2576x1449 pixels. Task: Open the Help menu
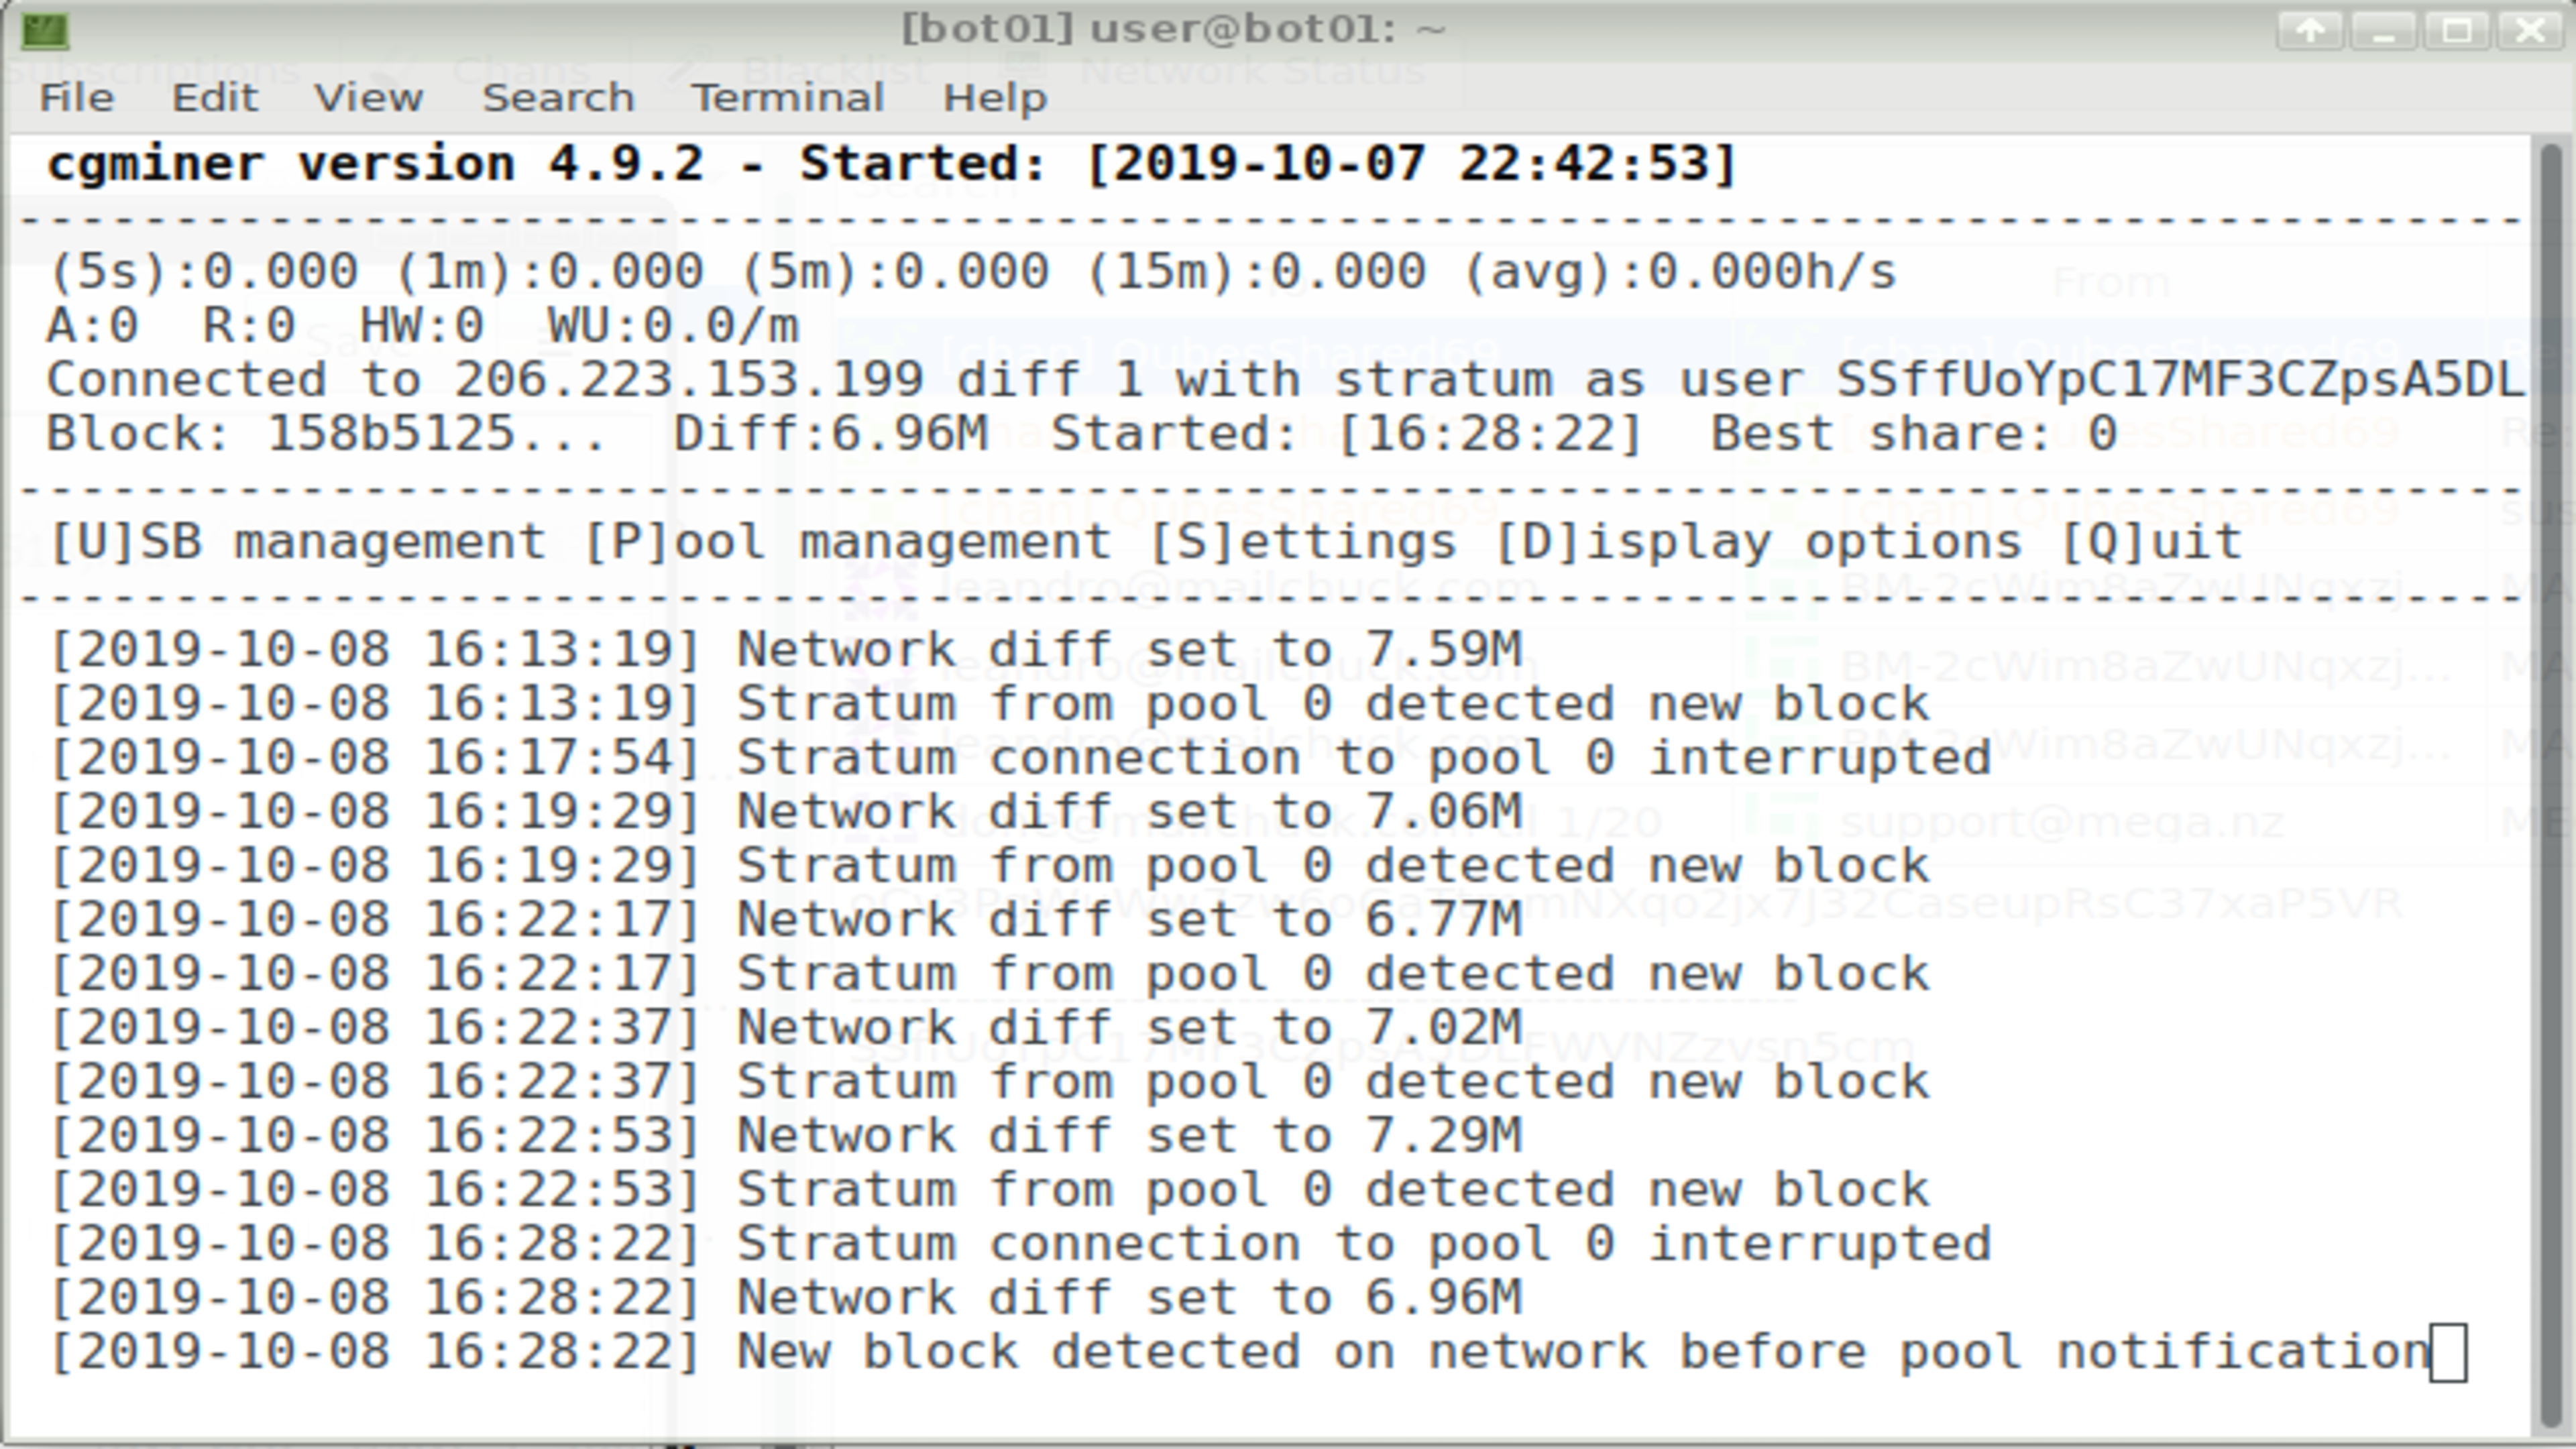[x=995, y=98]
